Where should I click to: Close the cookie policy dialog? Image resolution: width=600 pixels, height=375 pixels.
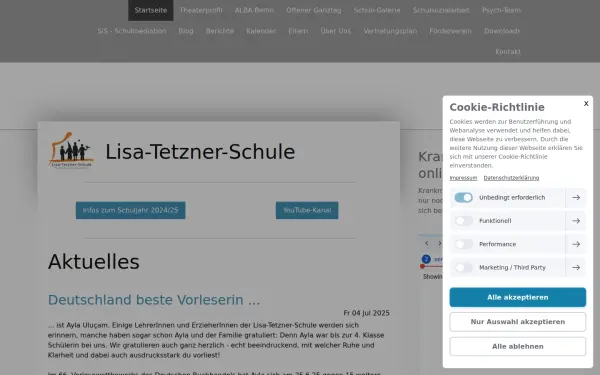(586, 104)
